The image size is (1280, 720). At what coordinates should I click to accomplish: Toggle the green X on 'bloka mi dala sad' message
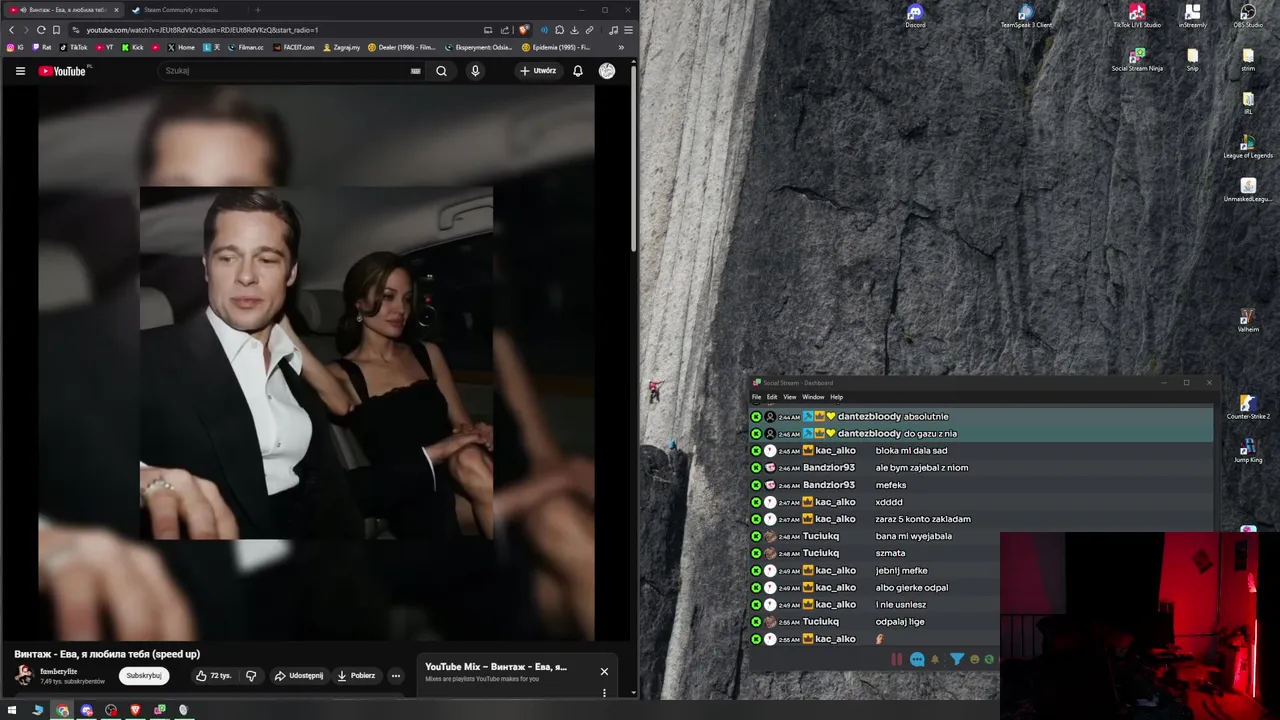756,451
